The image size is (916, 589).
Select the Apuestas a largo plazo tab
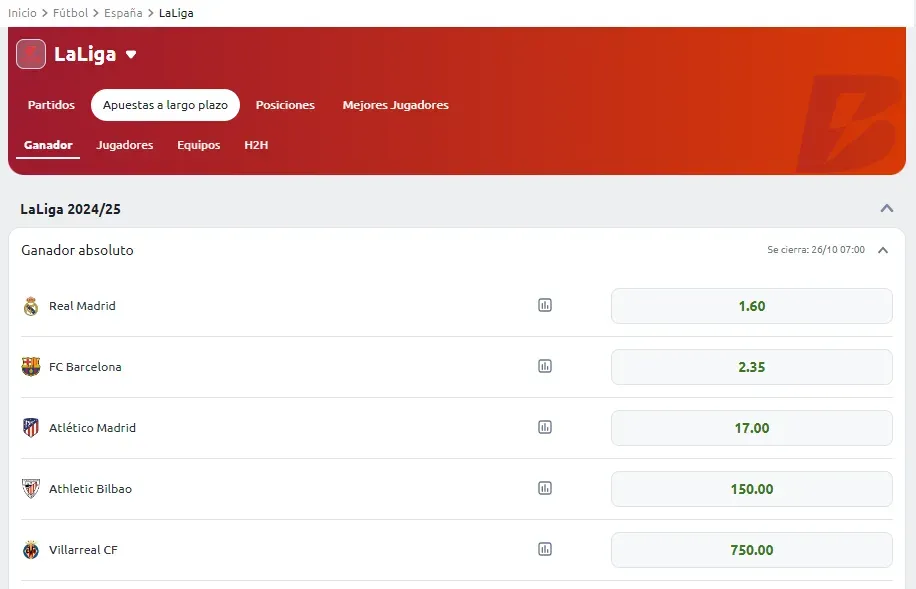(165, 105)
